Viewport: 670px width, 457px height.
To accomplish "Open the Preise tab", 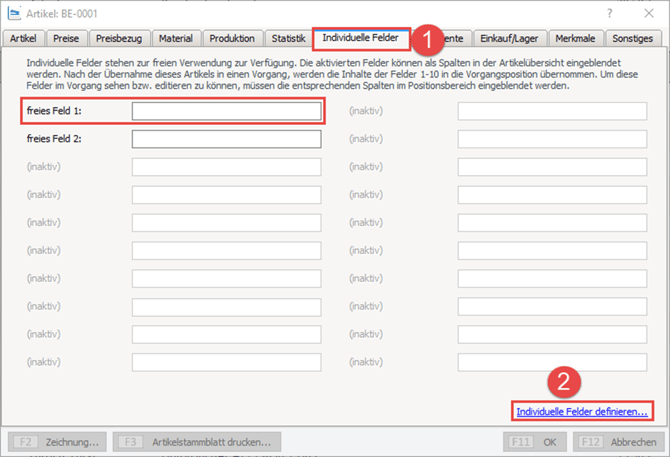I will pos(65,39).
